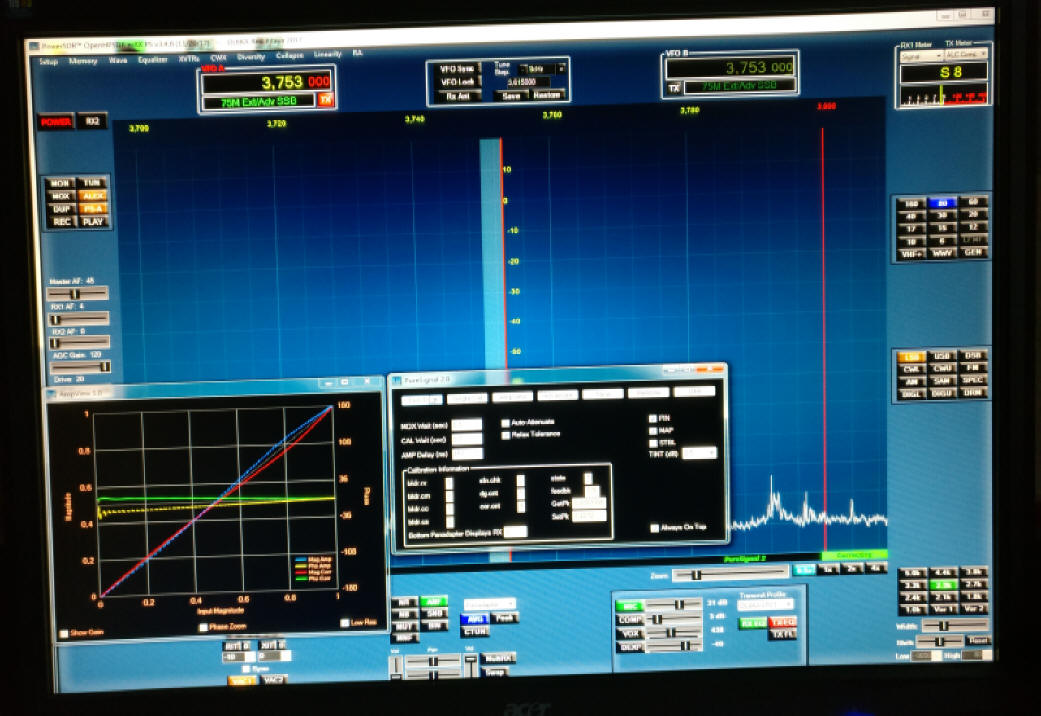Toggle the DUP duplex button
Viewport: 1041px width, 716px height.
click(61, 209)
